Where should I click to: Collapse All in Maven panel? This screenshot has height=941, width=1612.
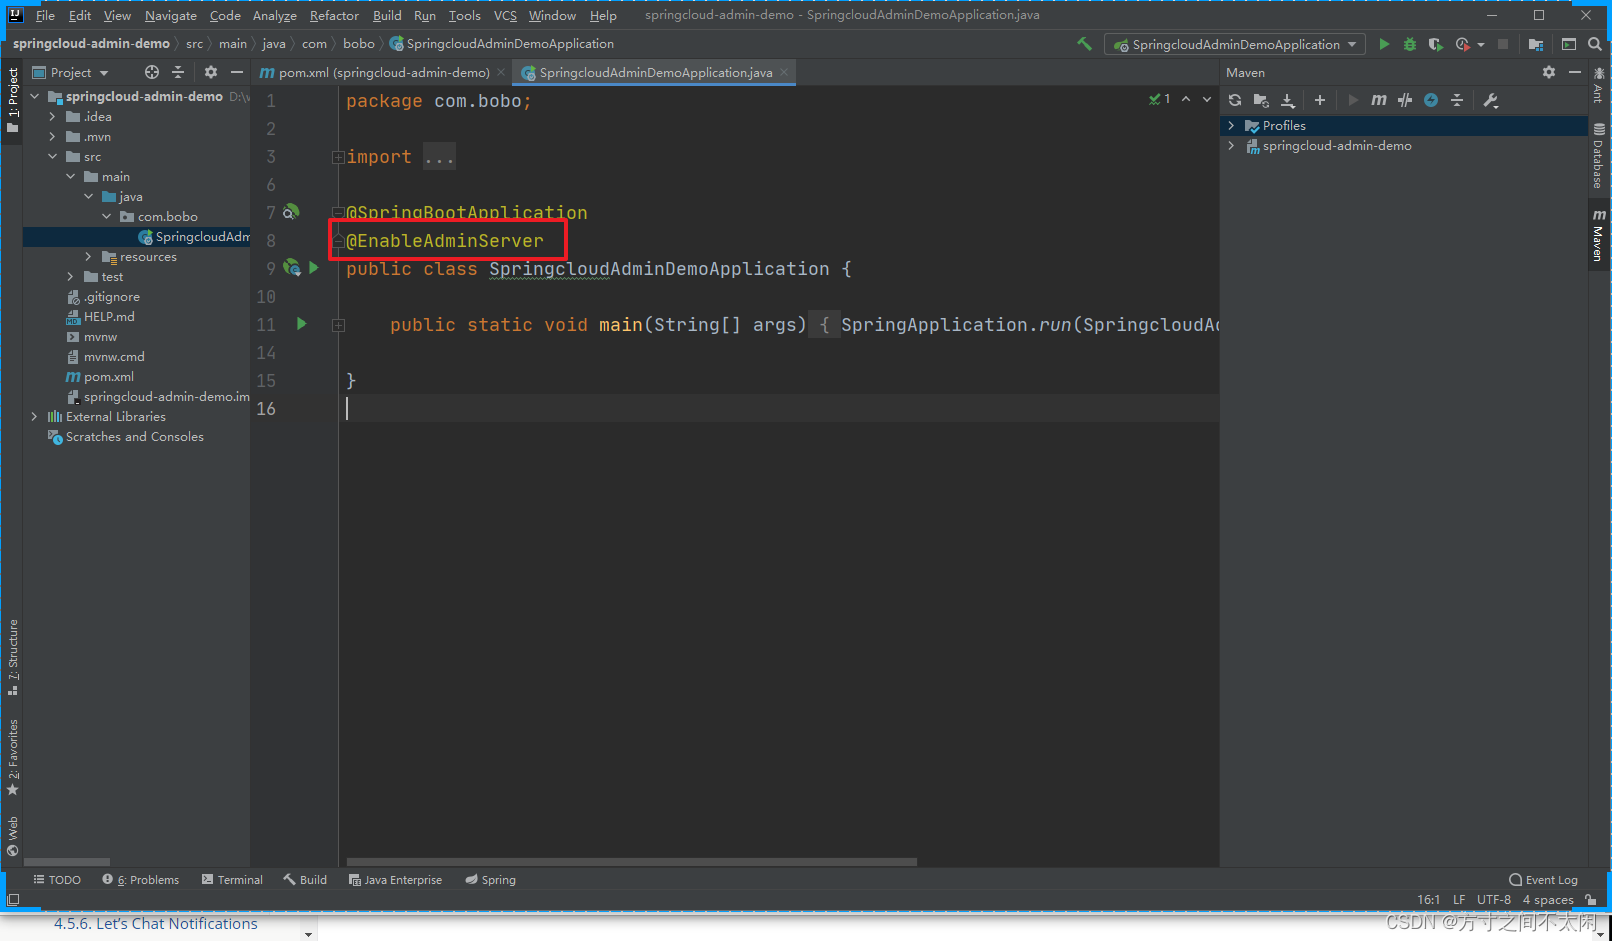pyautogui.click(x=1457, y=100)
